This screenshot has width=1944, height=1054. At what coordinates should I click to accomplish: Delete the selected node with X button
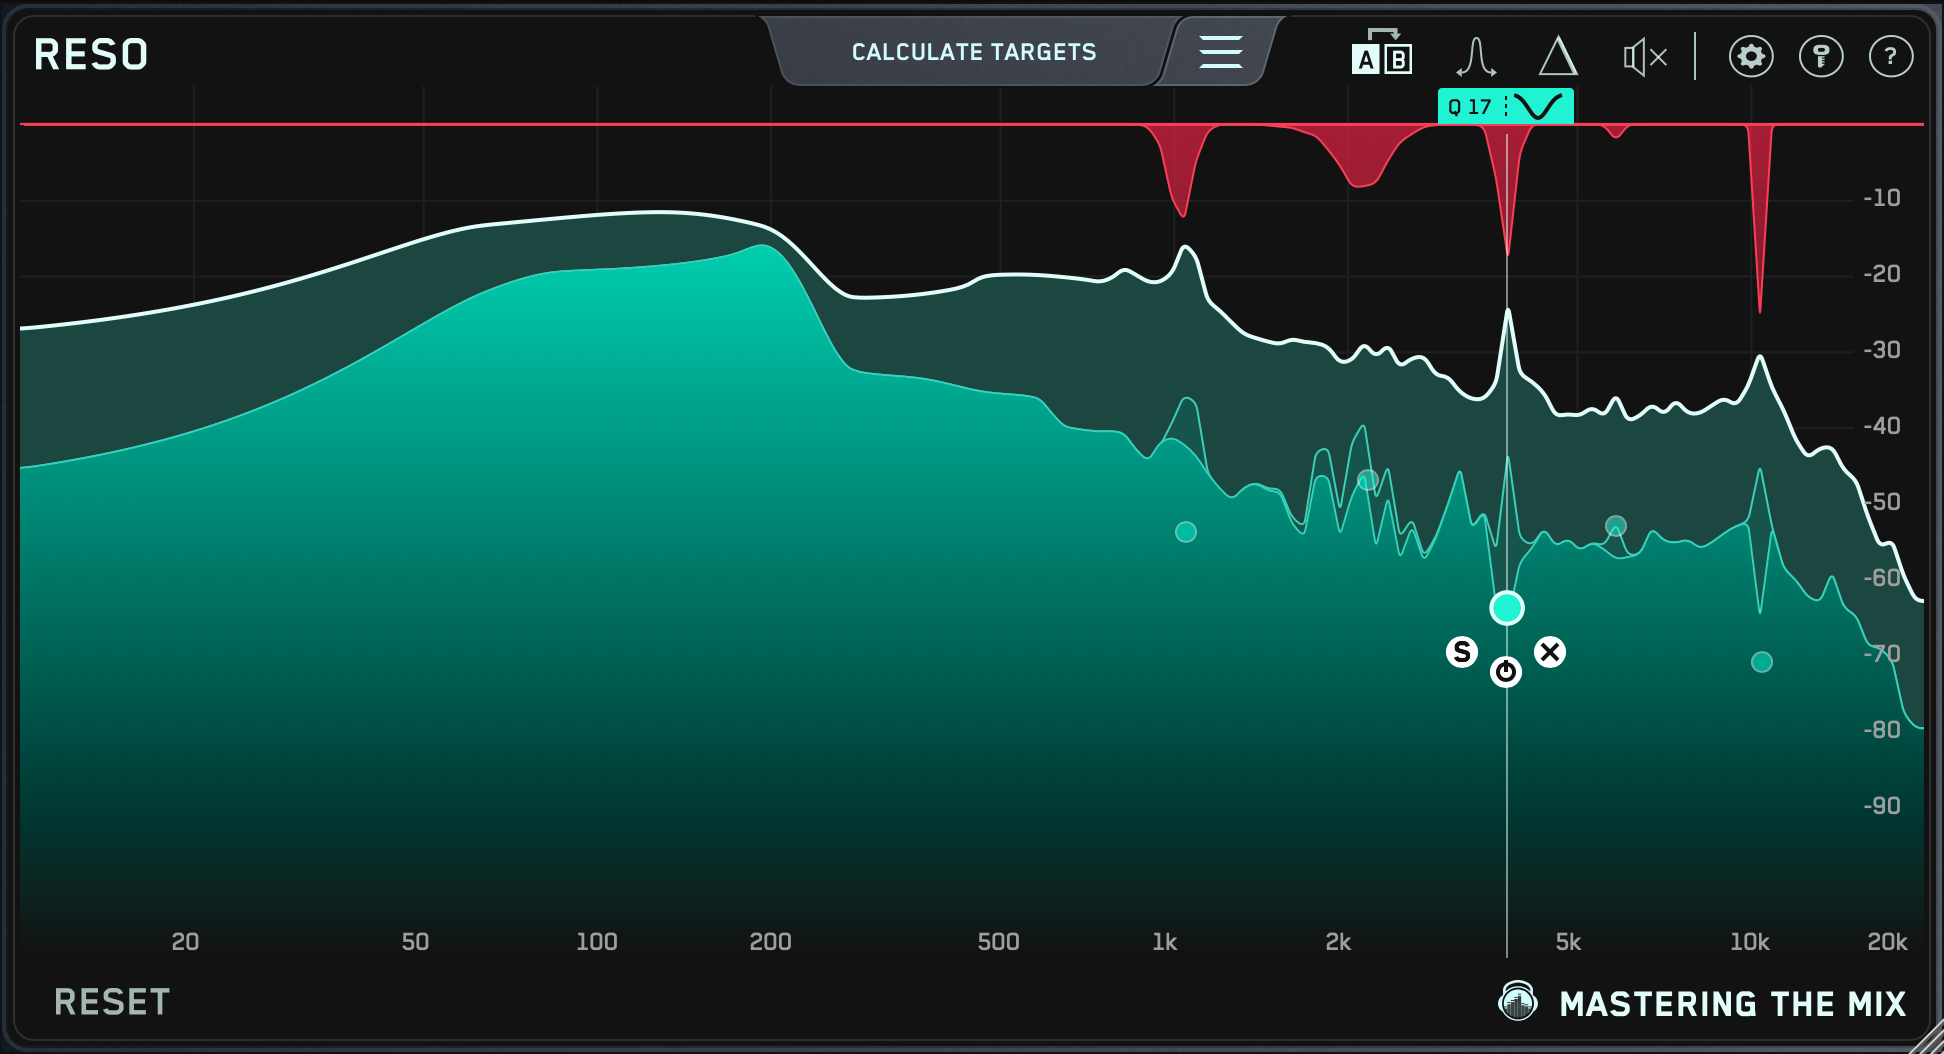coord(1550,652)
